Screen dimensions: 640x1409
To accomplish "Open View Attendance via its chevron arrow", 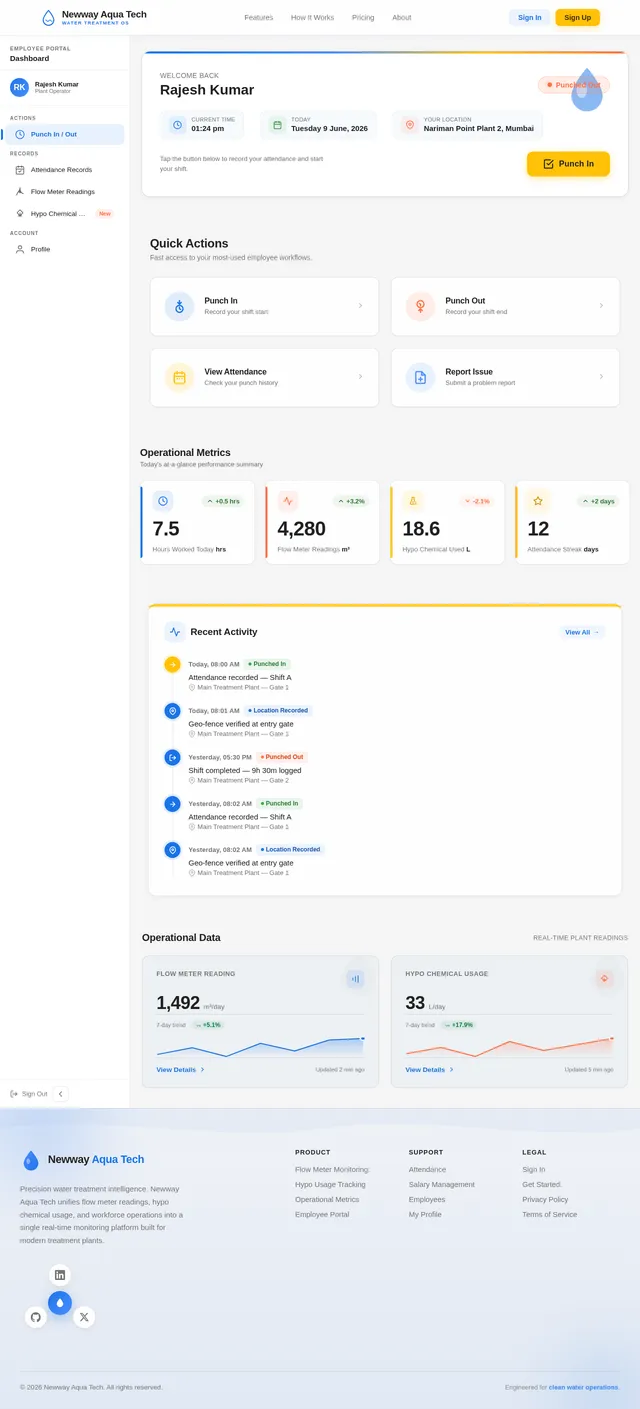I will 360,377.
